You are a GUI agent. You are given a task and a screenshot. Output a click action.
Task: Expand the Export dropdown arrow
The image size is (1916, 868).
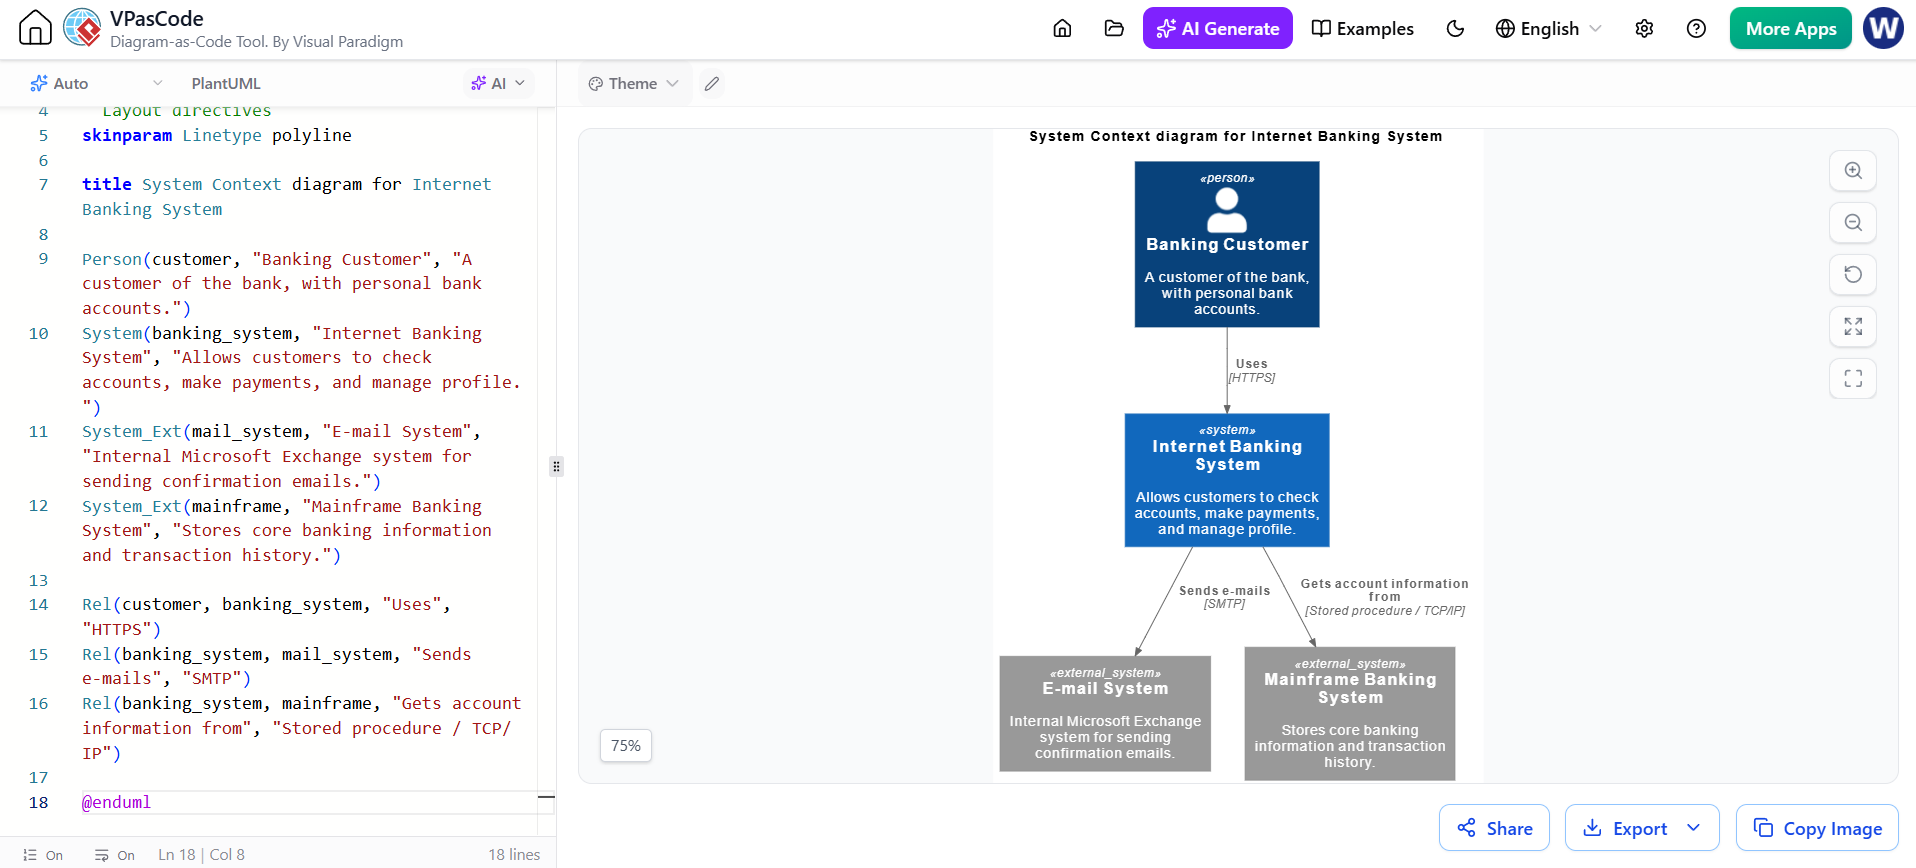1694,828
